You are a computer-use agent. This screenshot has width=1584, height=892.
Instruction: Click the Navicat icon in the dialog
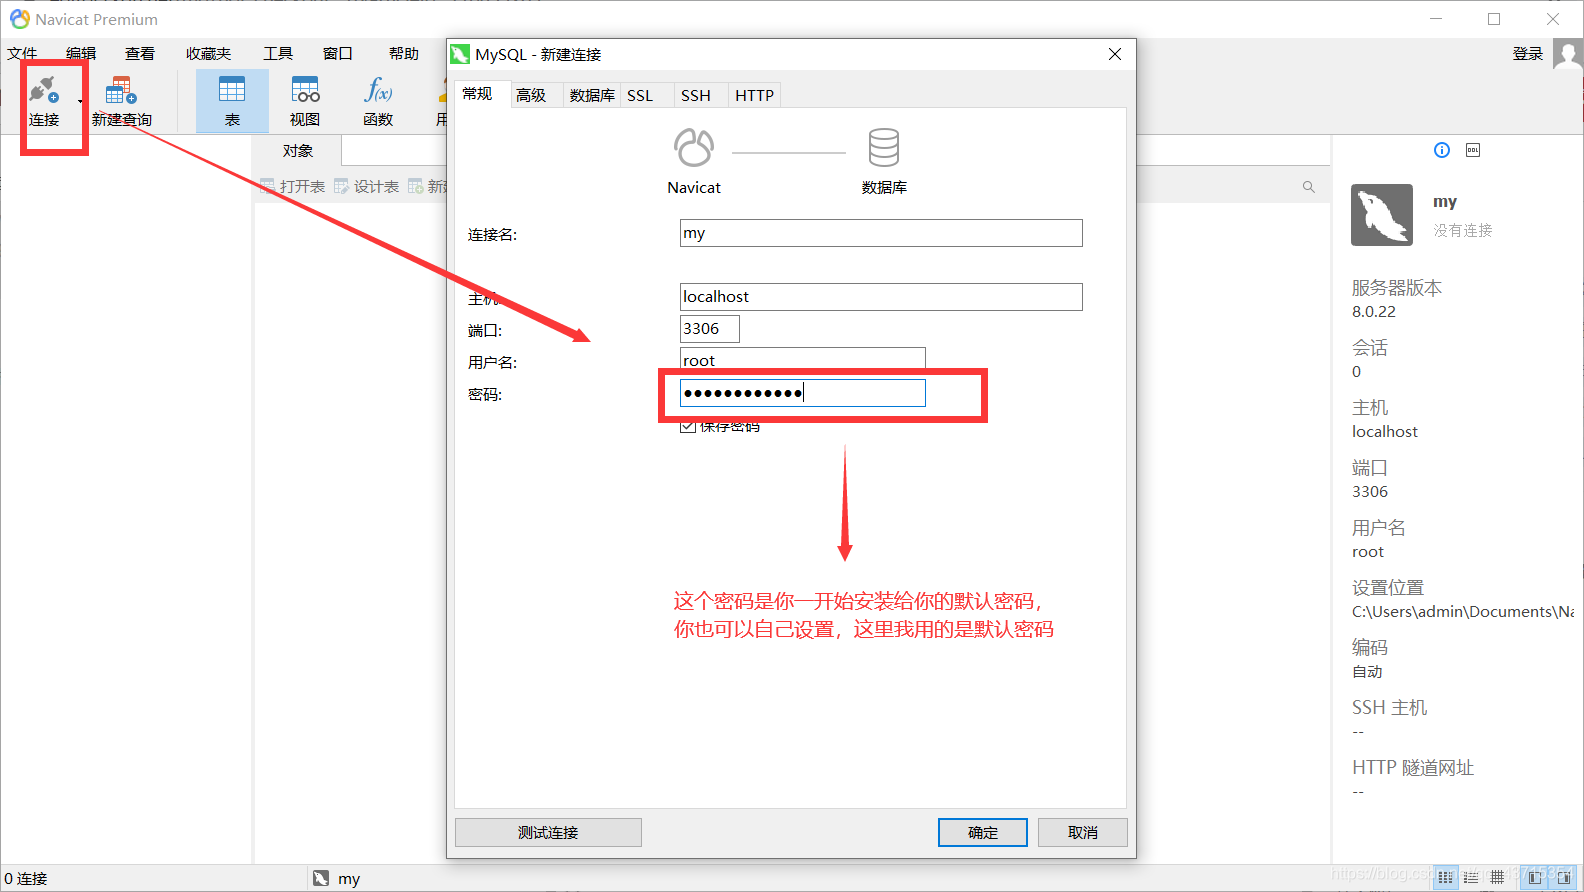pyautogui.click(x=694, y=148)
